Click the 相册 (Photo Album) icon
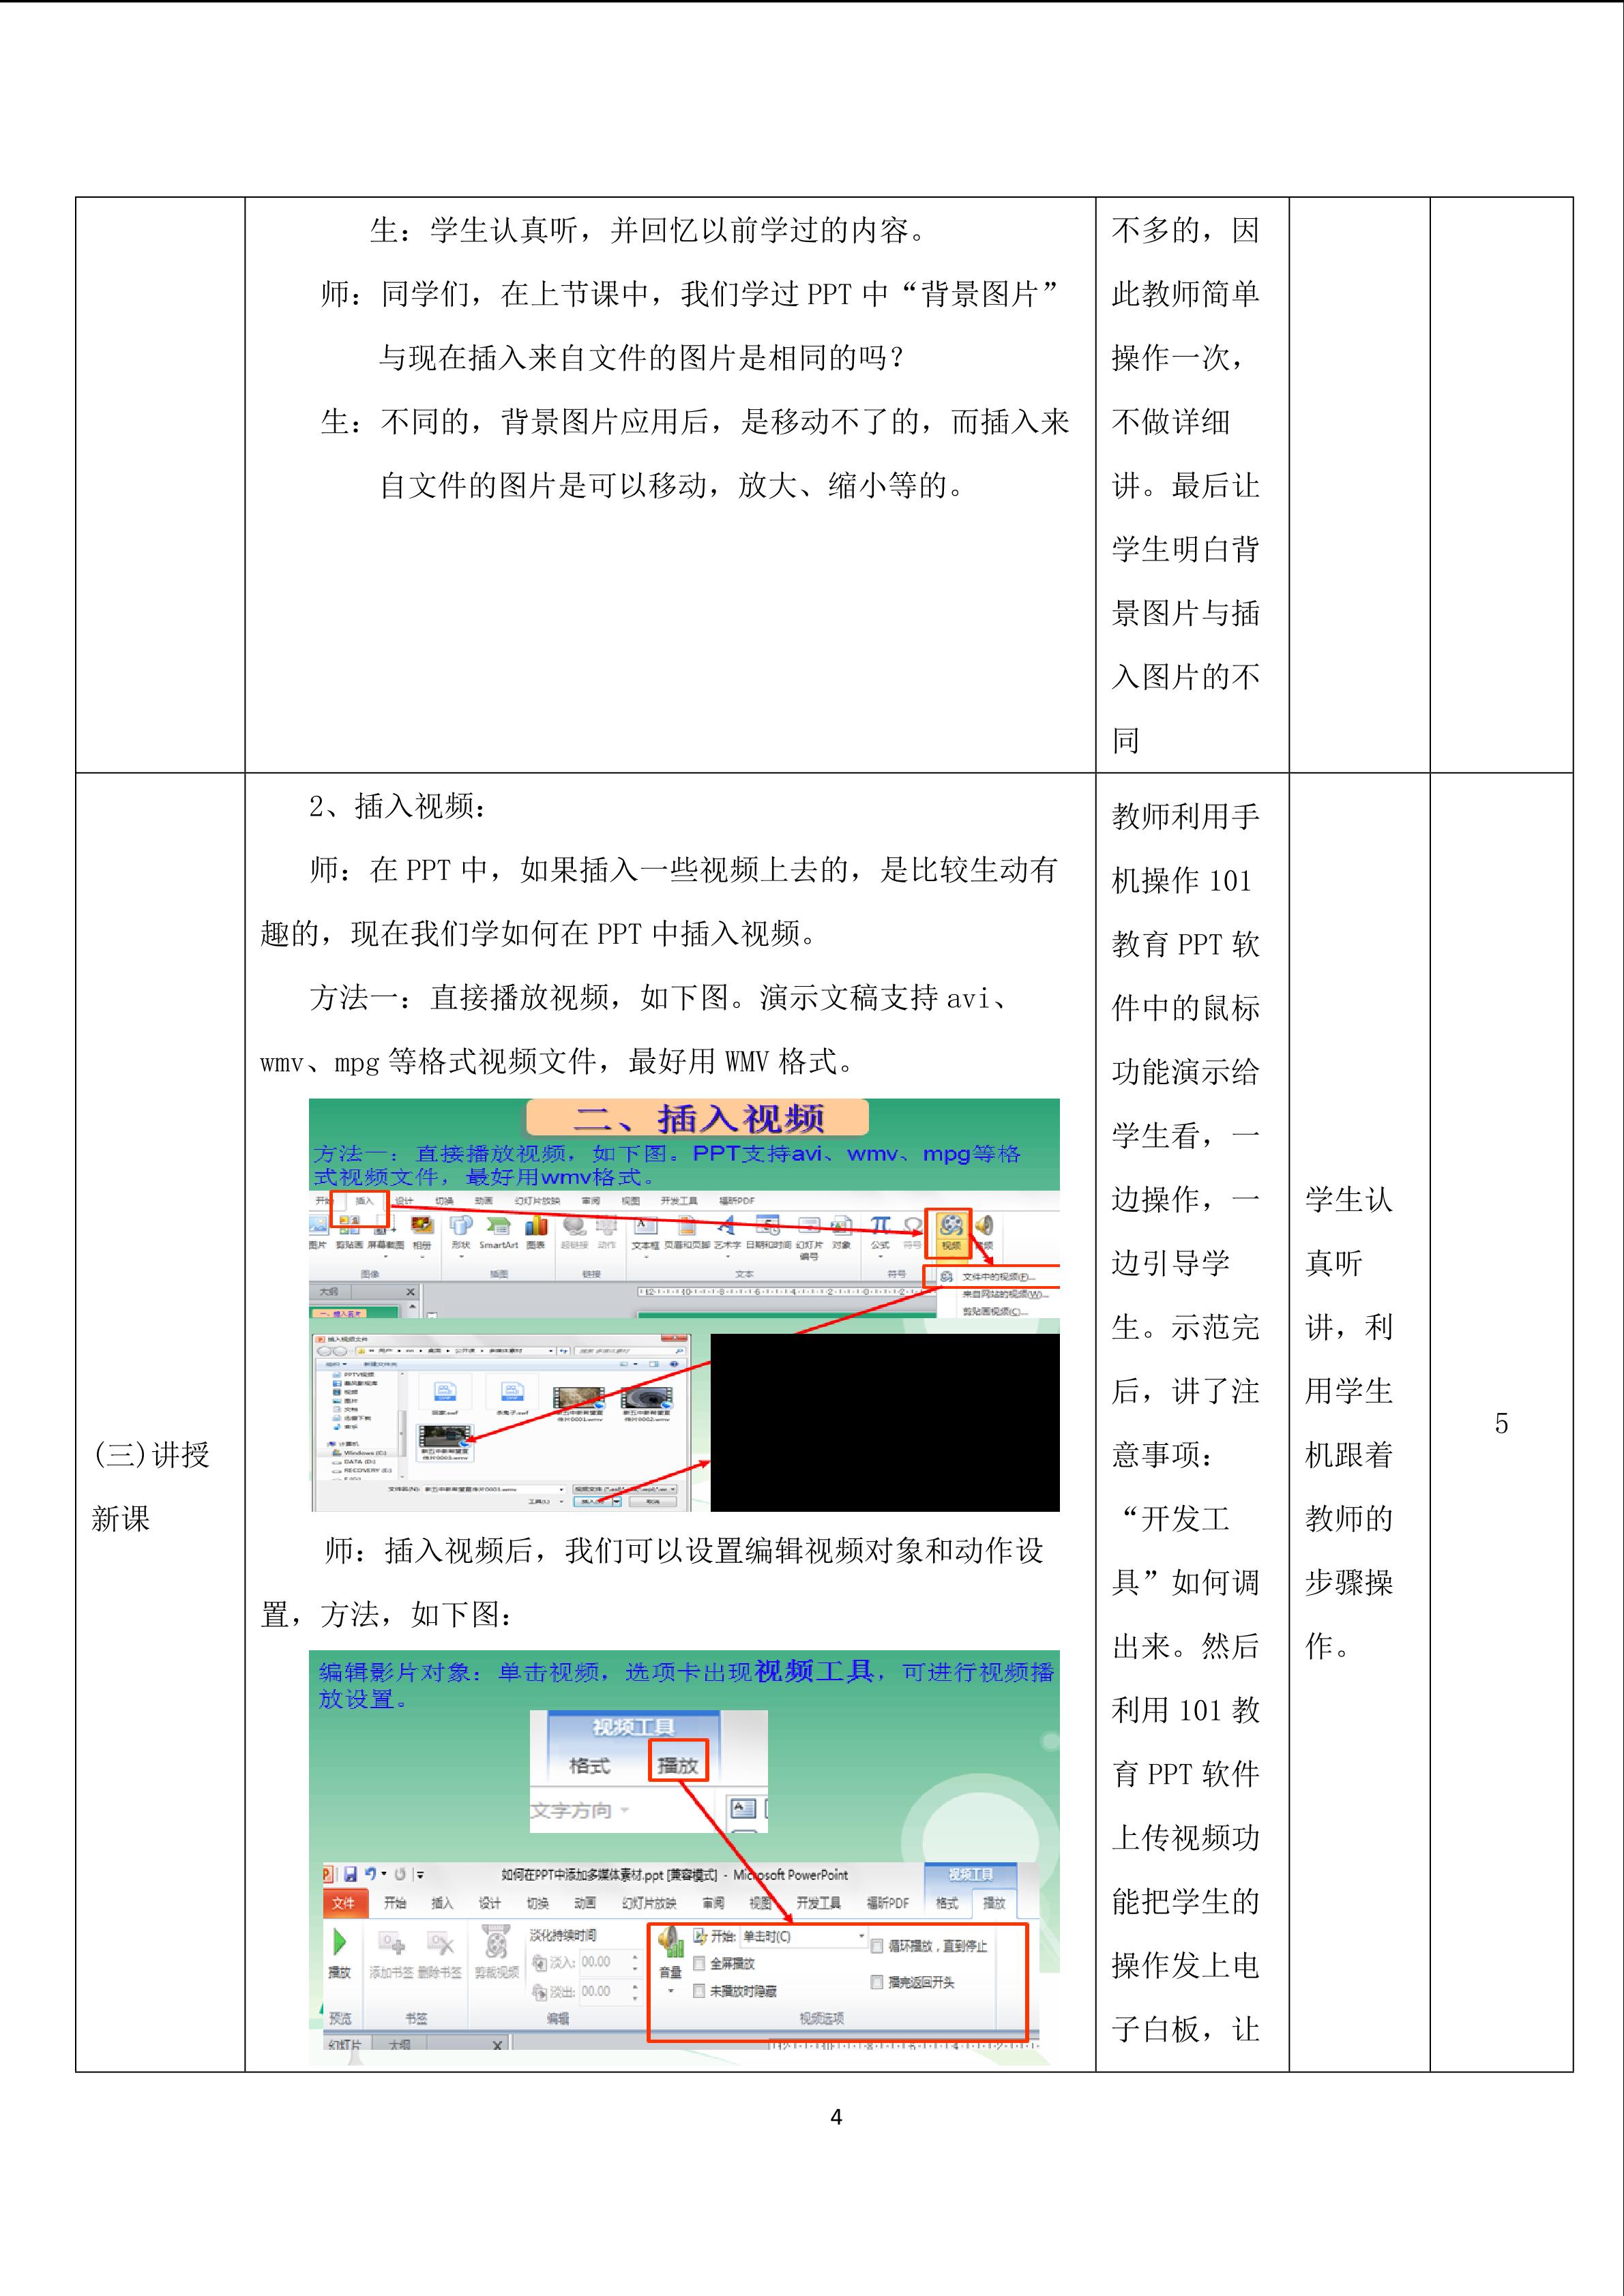The width and height of the screenshot is (1624, 2296). 422,1226
